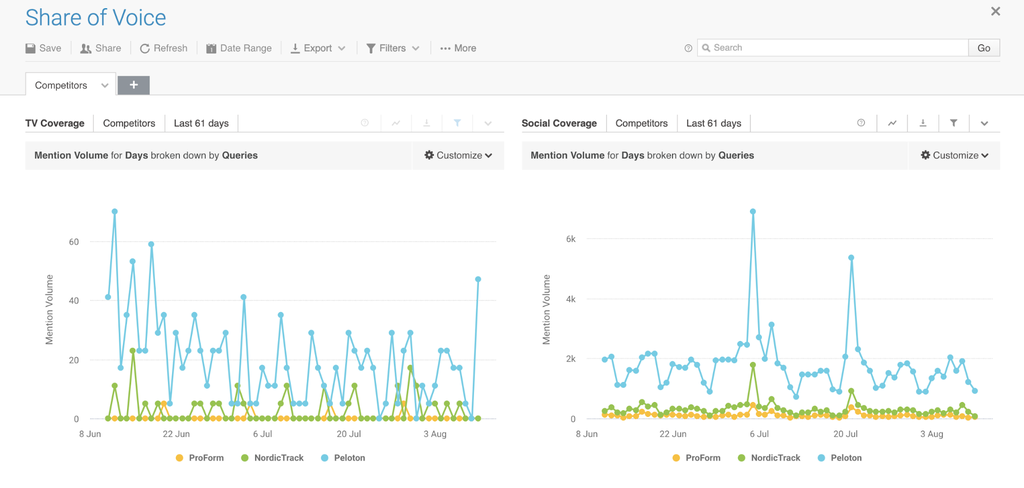1024x488 pixels.
Task: Open the Date Range calendar picker
Action: click(239, 48)
